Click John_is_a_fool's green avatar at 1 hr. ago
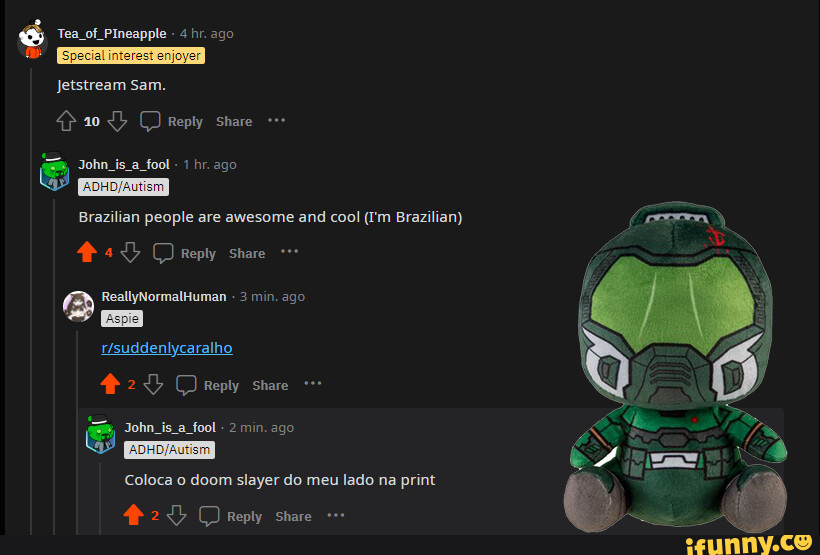This screenshot has height=555, width=820. (54, 171)
